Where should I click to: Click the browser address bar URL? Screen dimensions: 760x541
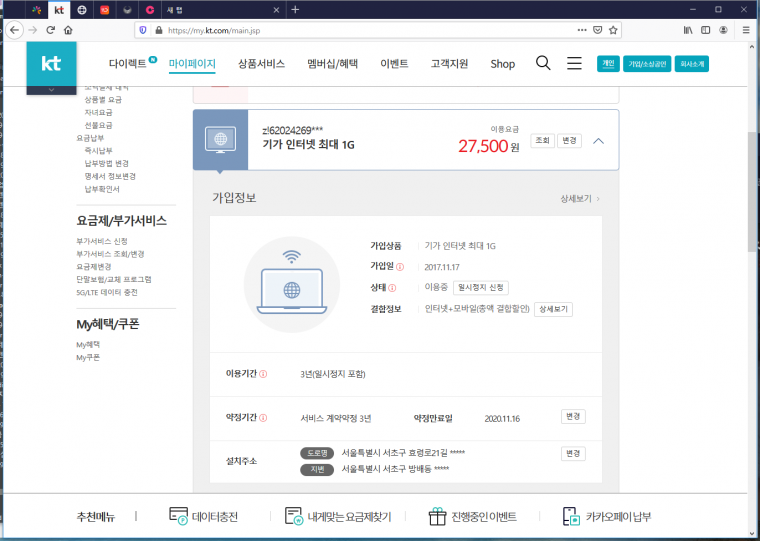coord(214,31)
